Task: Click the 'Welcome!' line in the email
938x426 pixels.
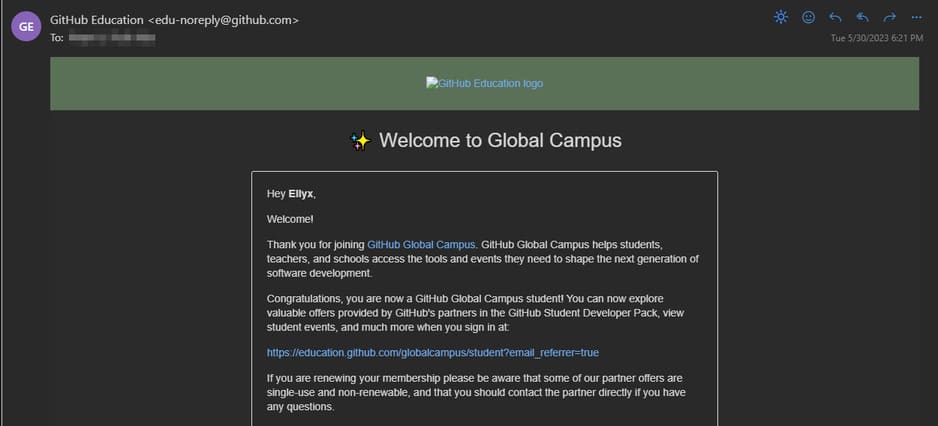Action: tap(290, 219)
